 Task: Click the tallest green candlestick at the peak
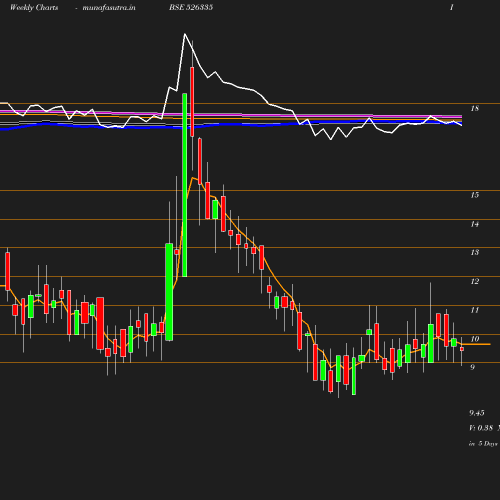coord(184,185)
